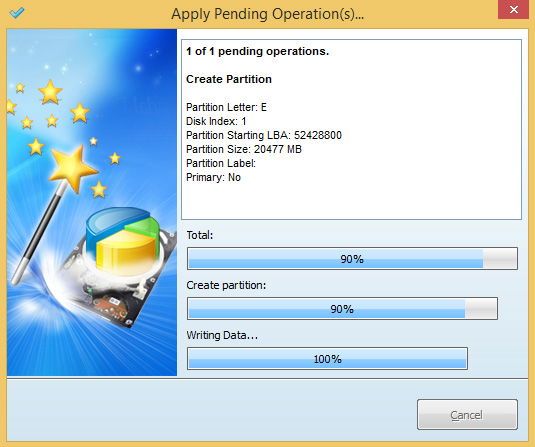Click the Total label
Viewport: 535px width, 447px height.
[x=200, y=235]
